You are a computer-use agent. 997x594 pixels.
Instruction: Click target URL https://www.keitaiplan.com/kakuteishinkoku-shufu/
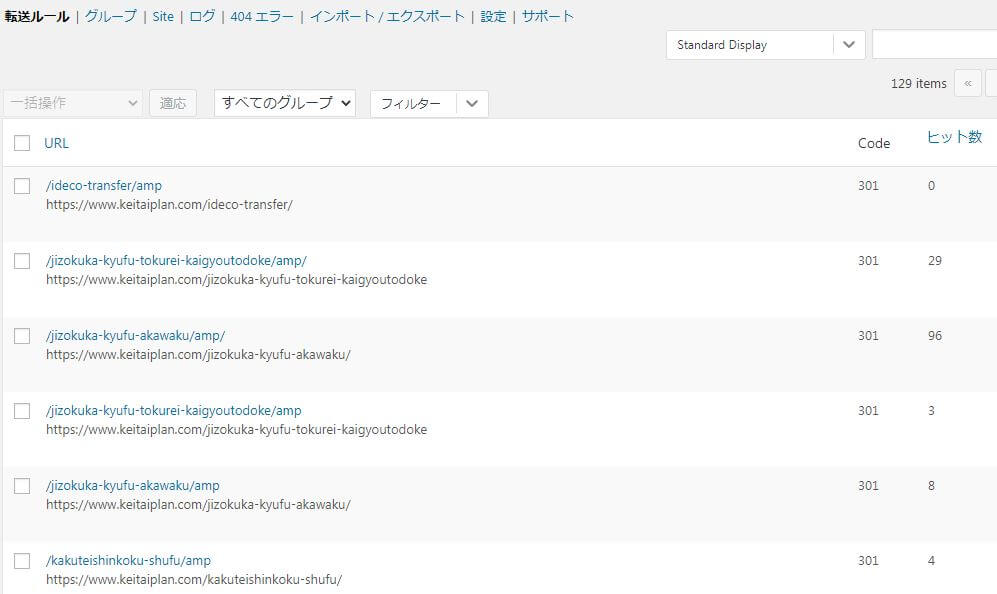pyautogui.click(x=194, y=580)
